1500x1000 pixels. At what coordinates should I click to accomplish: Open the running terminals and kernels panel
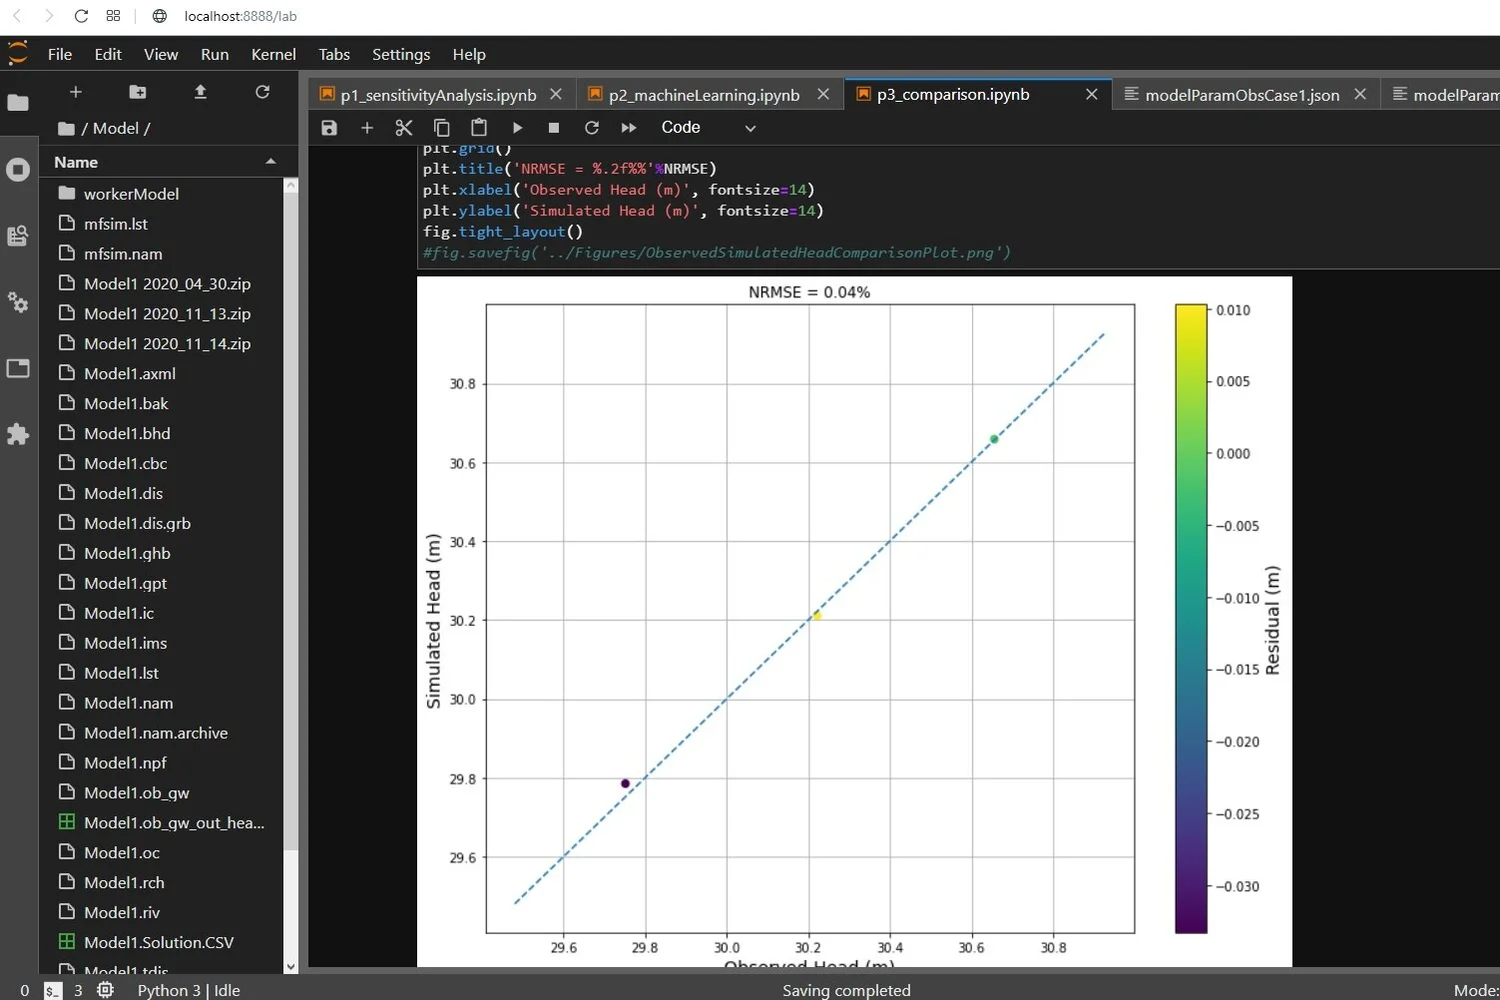click(18, 169)
